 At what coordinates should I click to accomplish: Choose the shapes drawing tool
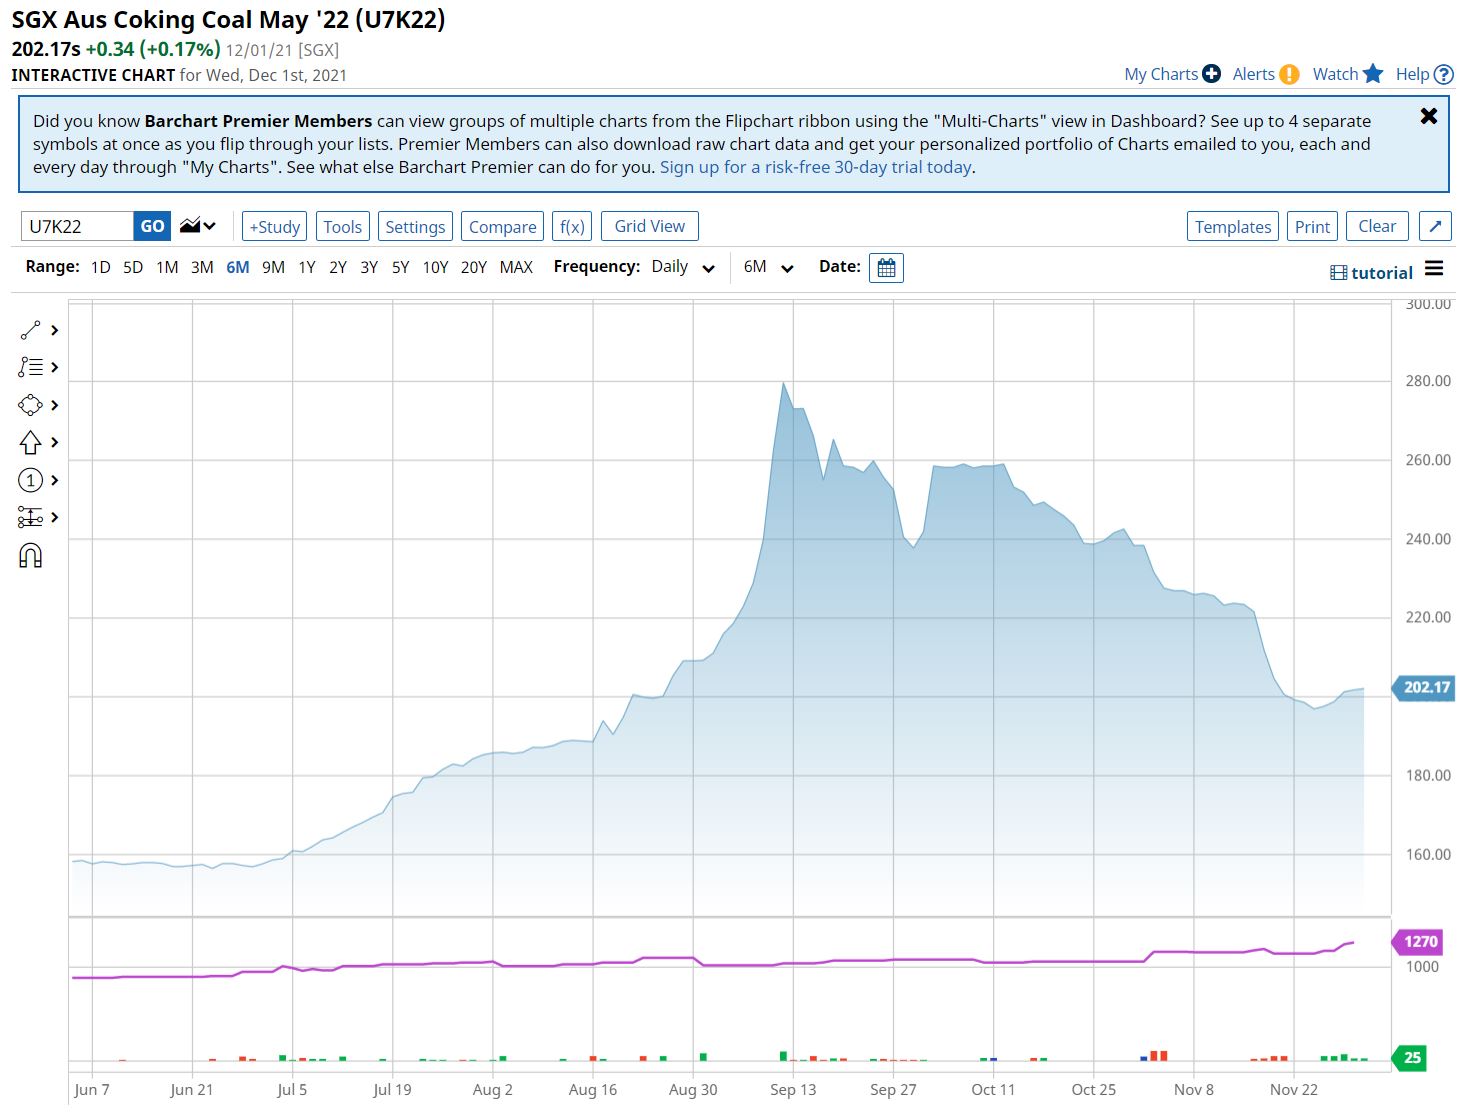pyautogui.click(x=31, y=405)
